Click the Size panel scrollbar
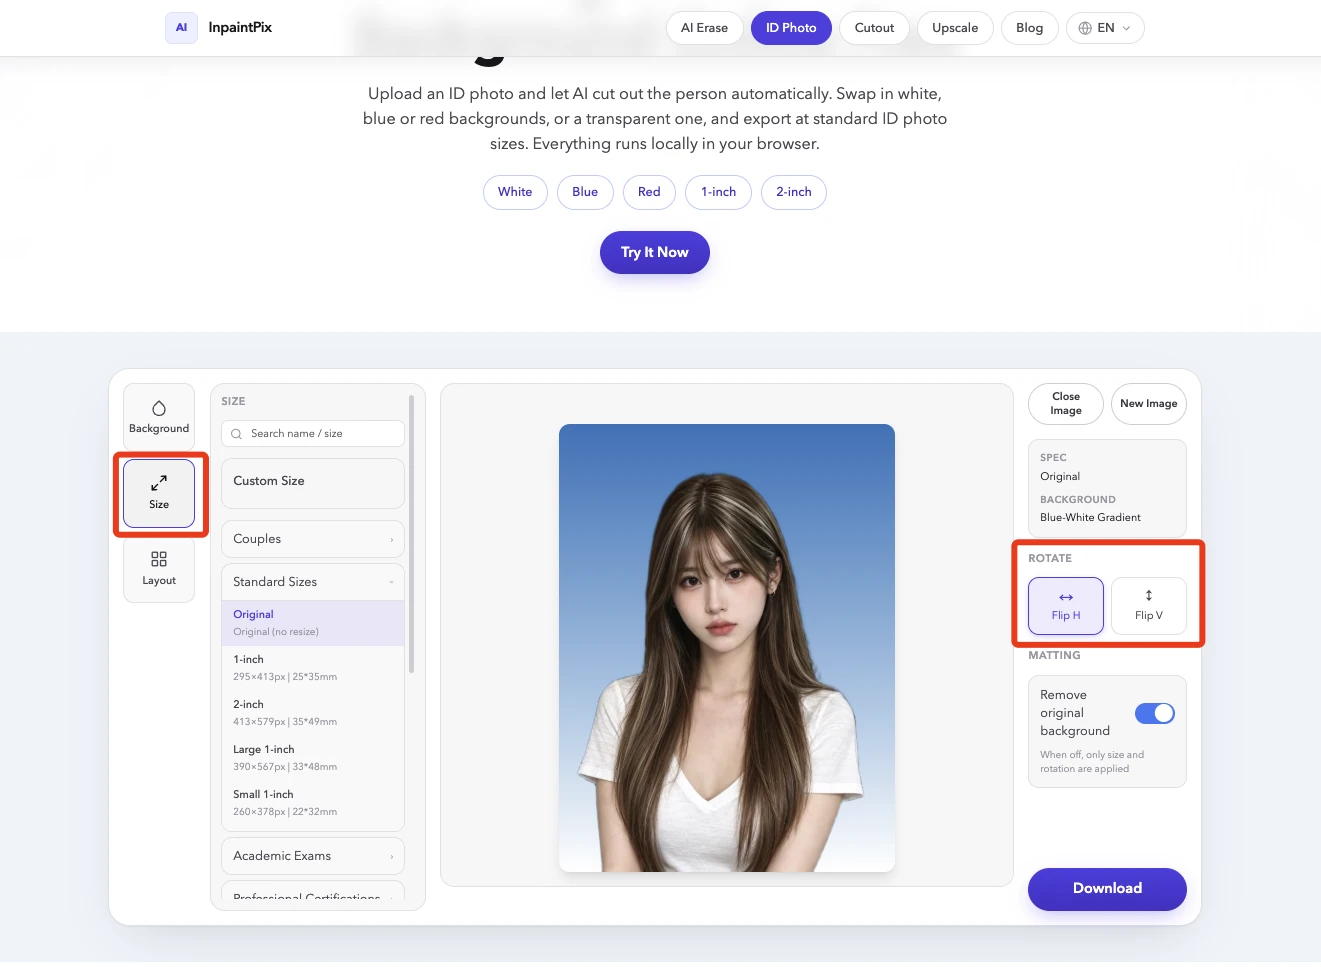Viewport: 1321px width, 967px height. click(x=411, y=534)
